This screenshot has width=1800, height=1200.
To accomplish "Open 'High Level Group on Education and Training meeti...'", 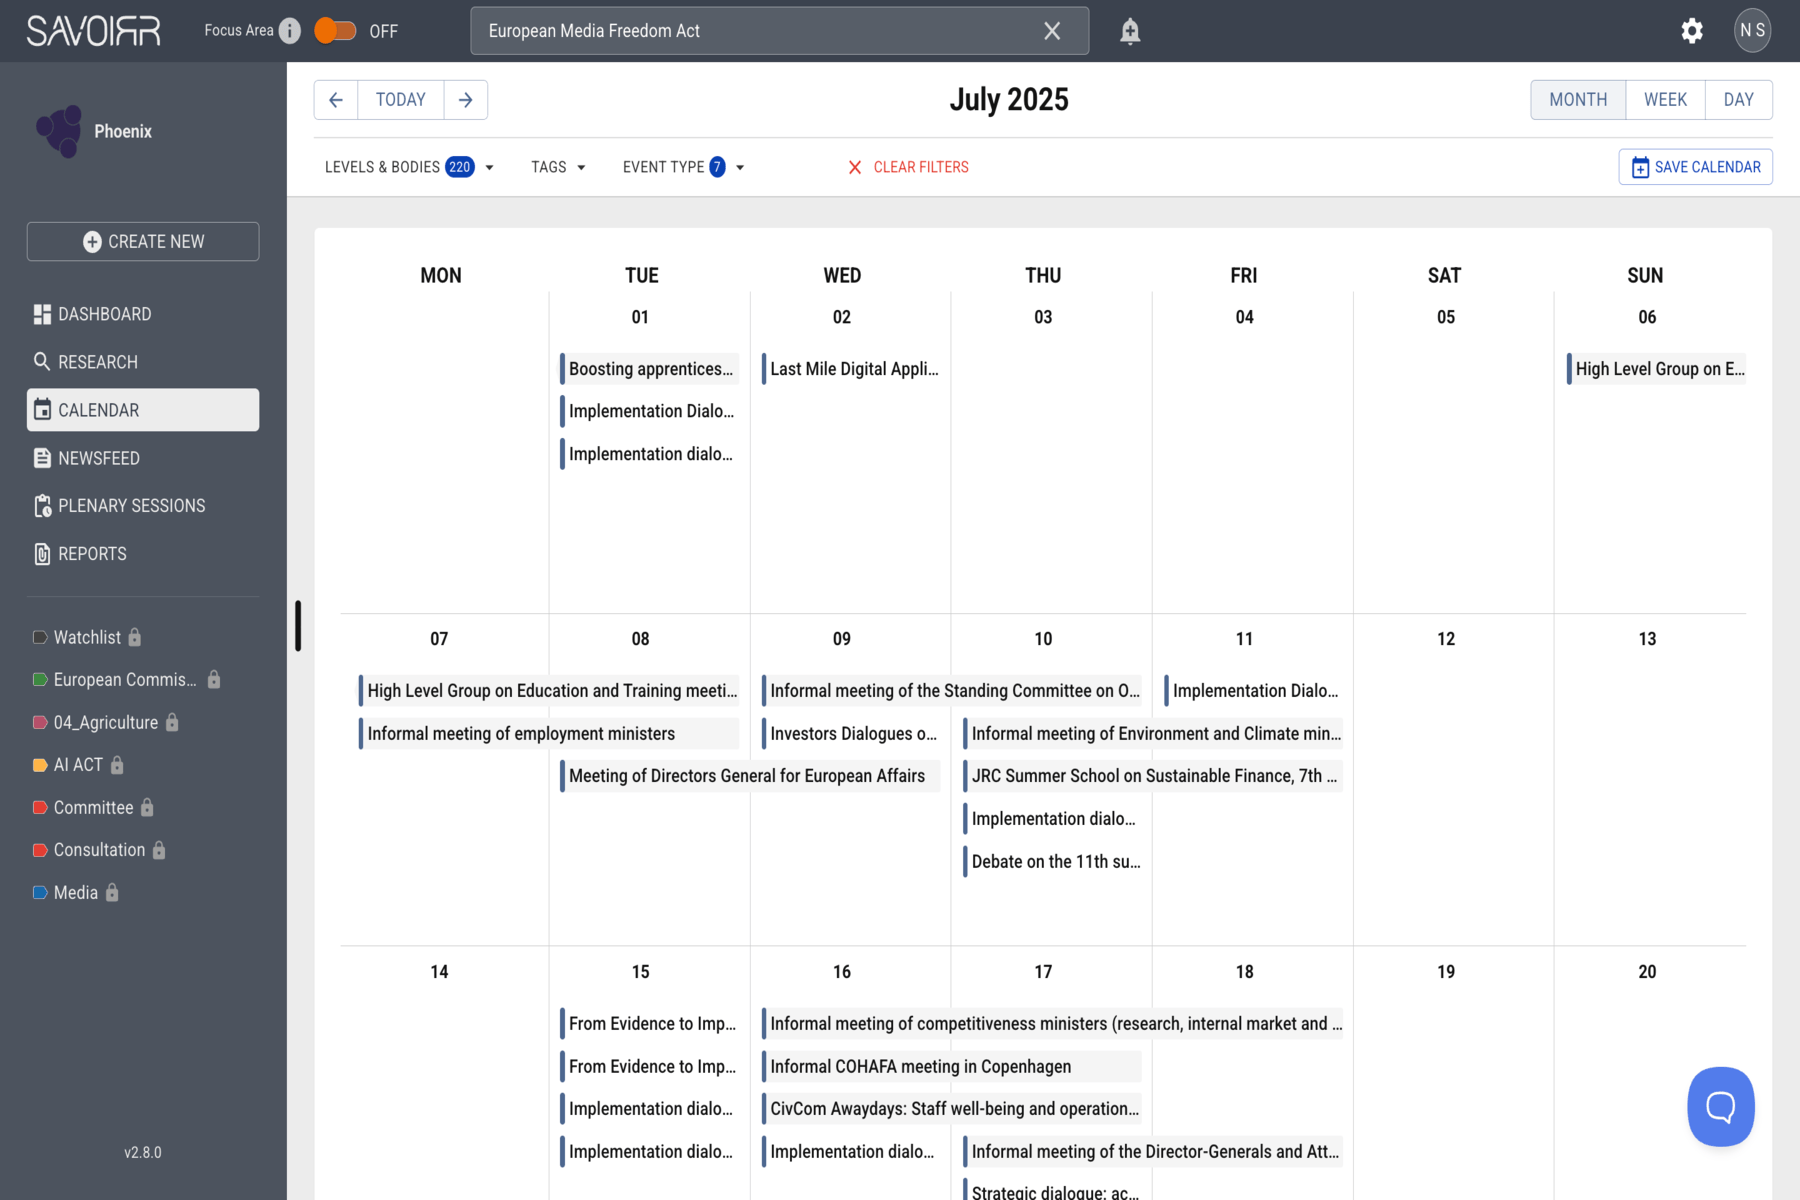I will point(549,691).
